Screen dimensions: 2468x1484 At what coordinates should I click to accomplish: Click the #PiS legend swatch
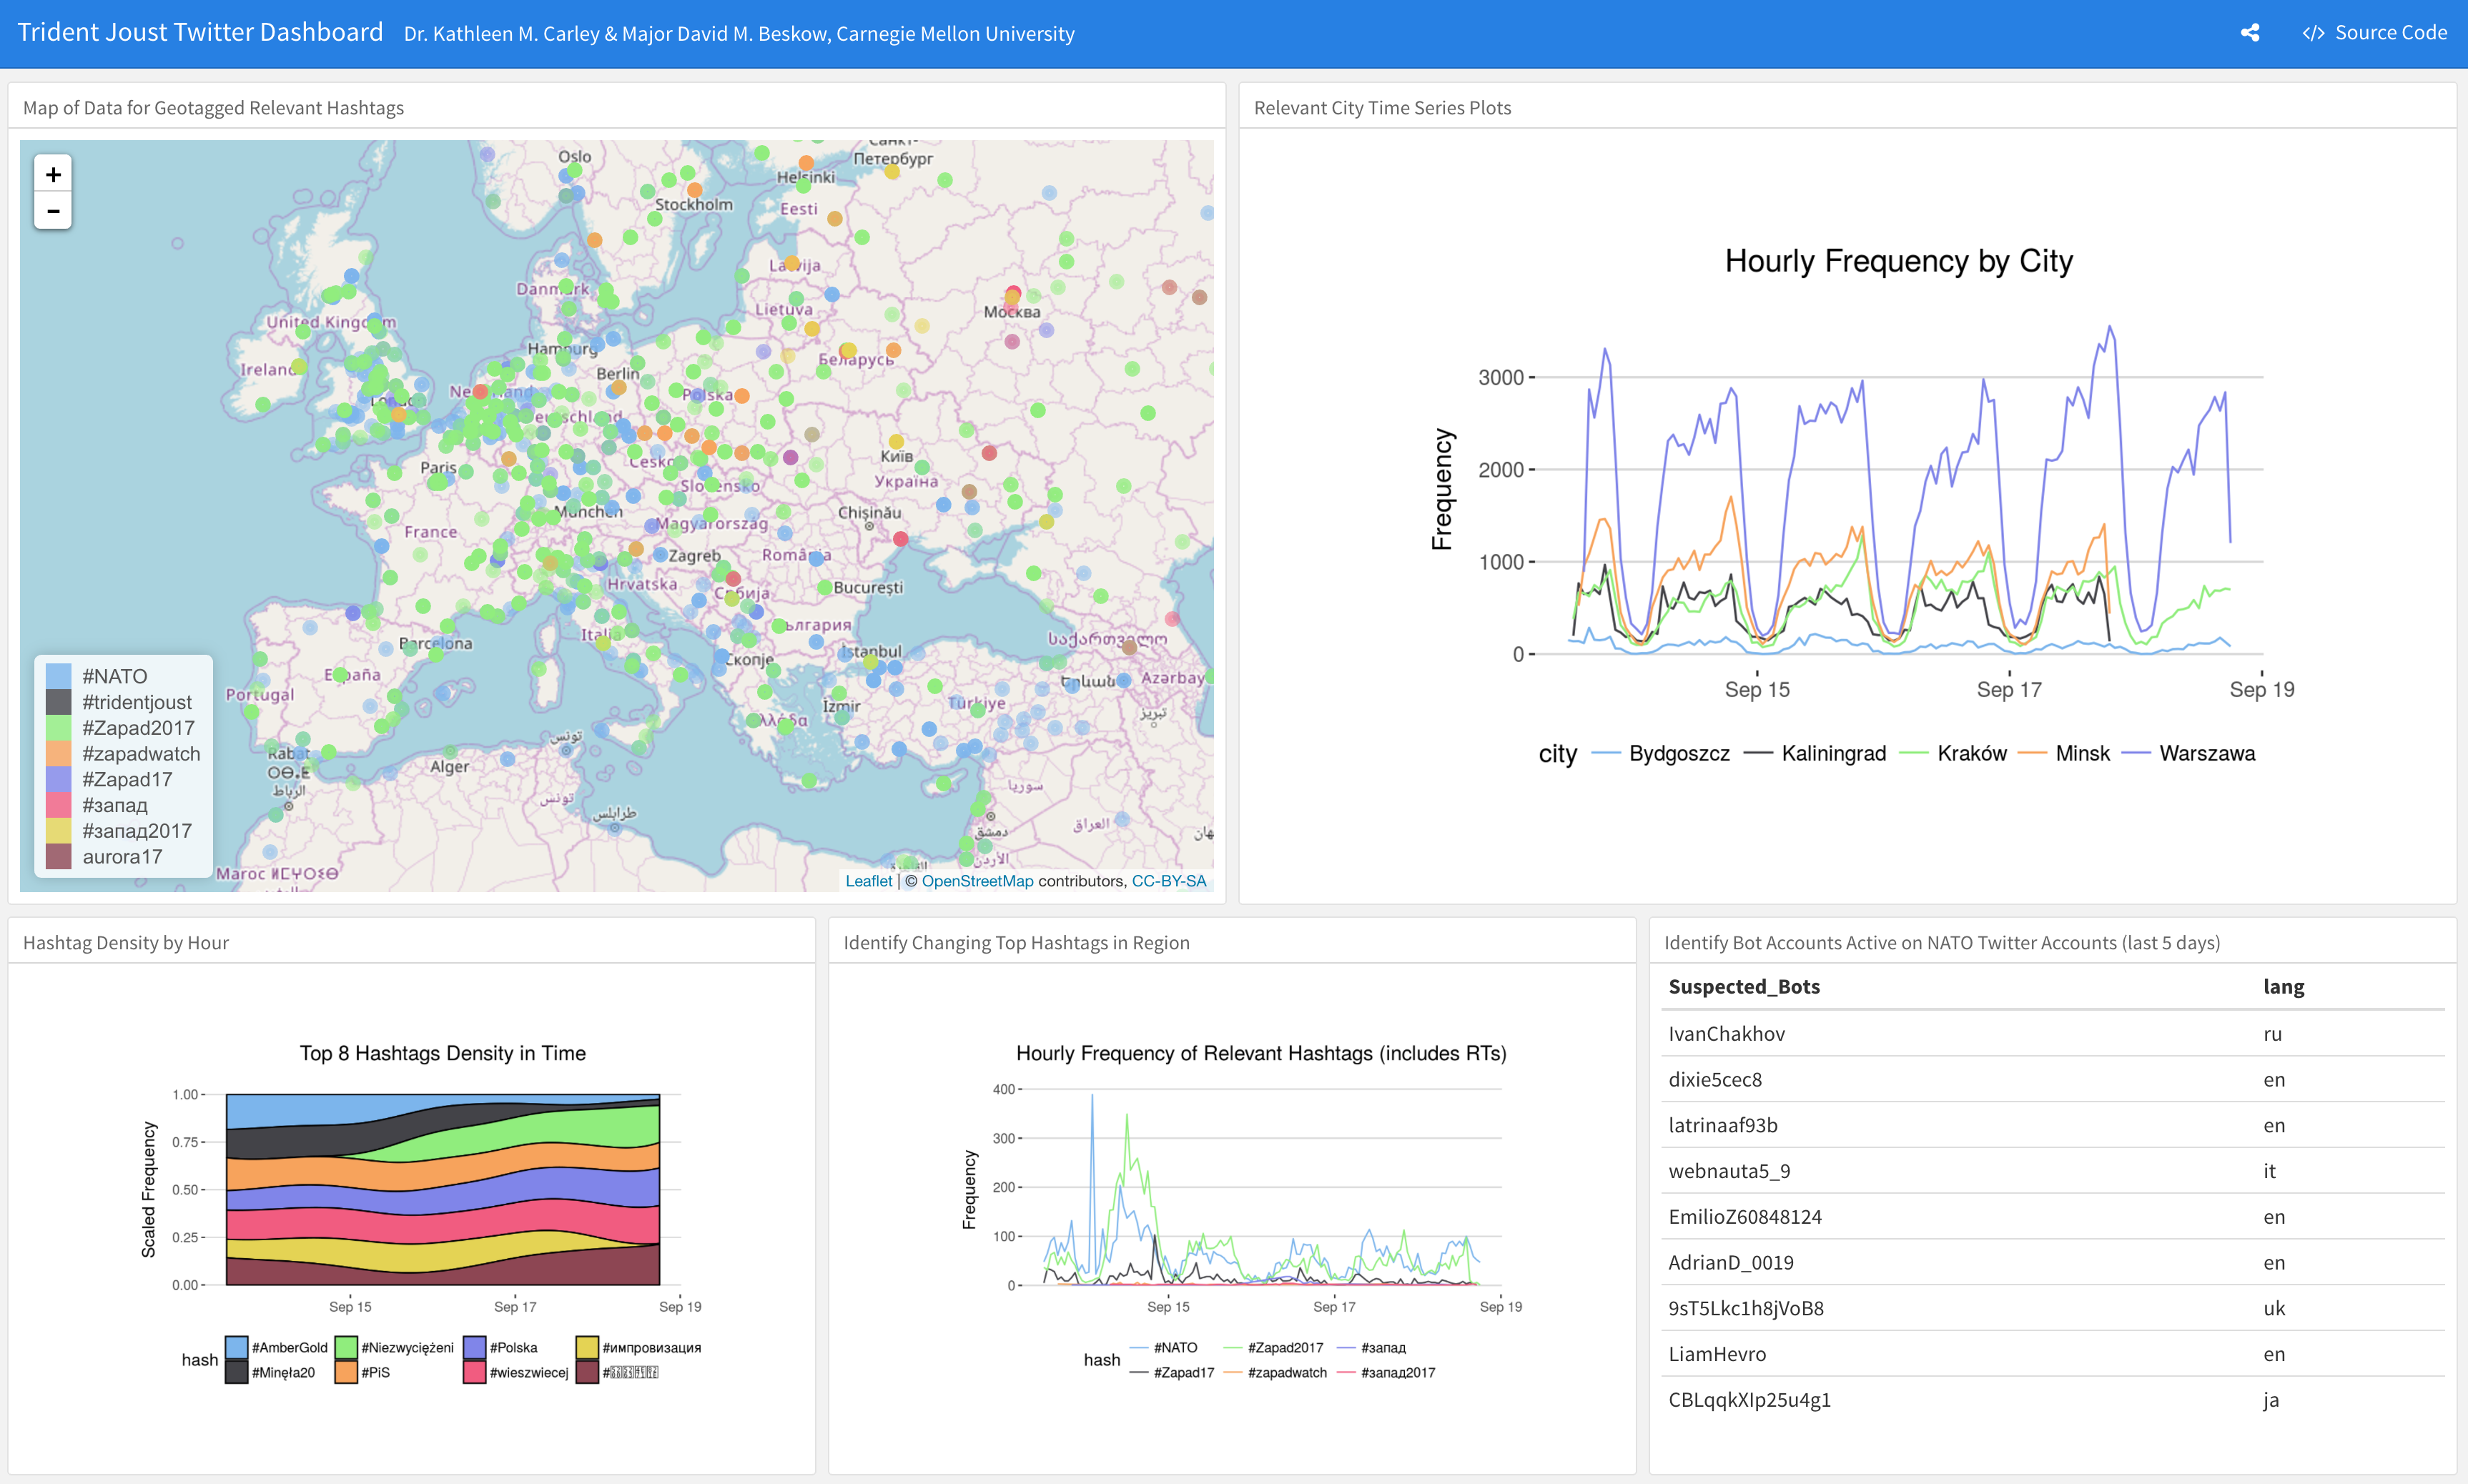coord(346,1372)
